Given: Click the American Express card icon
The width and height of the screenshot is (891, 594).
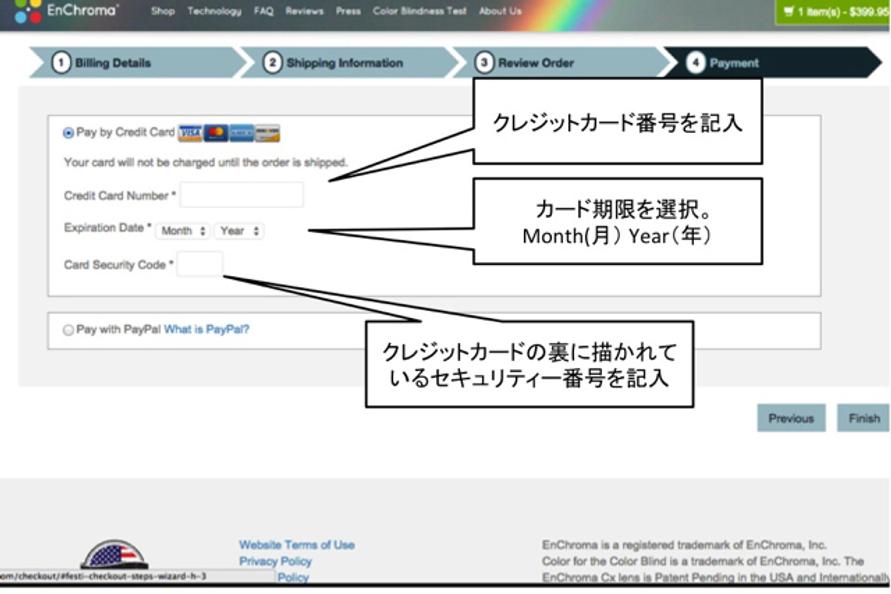Looking at the screenshot, I should [x=241, y=133].
